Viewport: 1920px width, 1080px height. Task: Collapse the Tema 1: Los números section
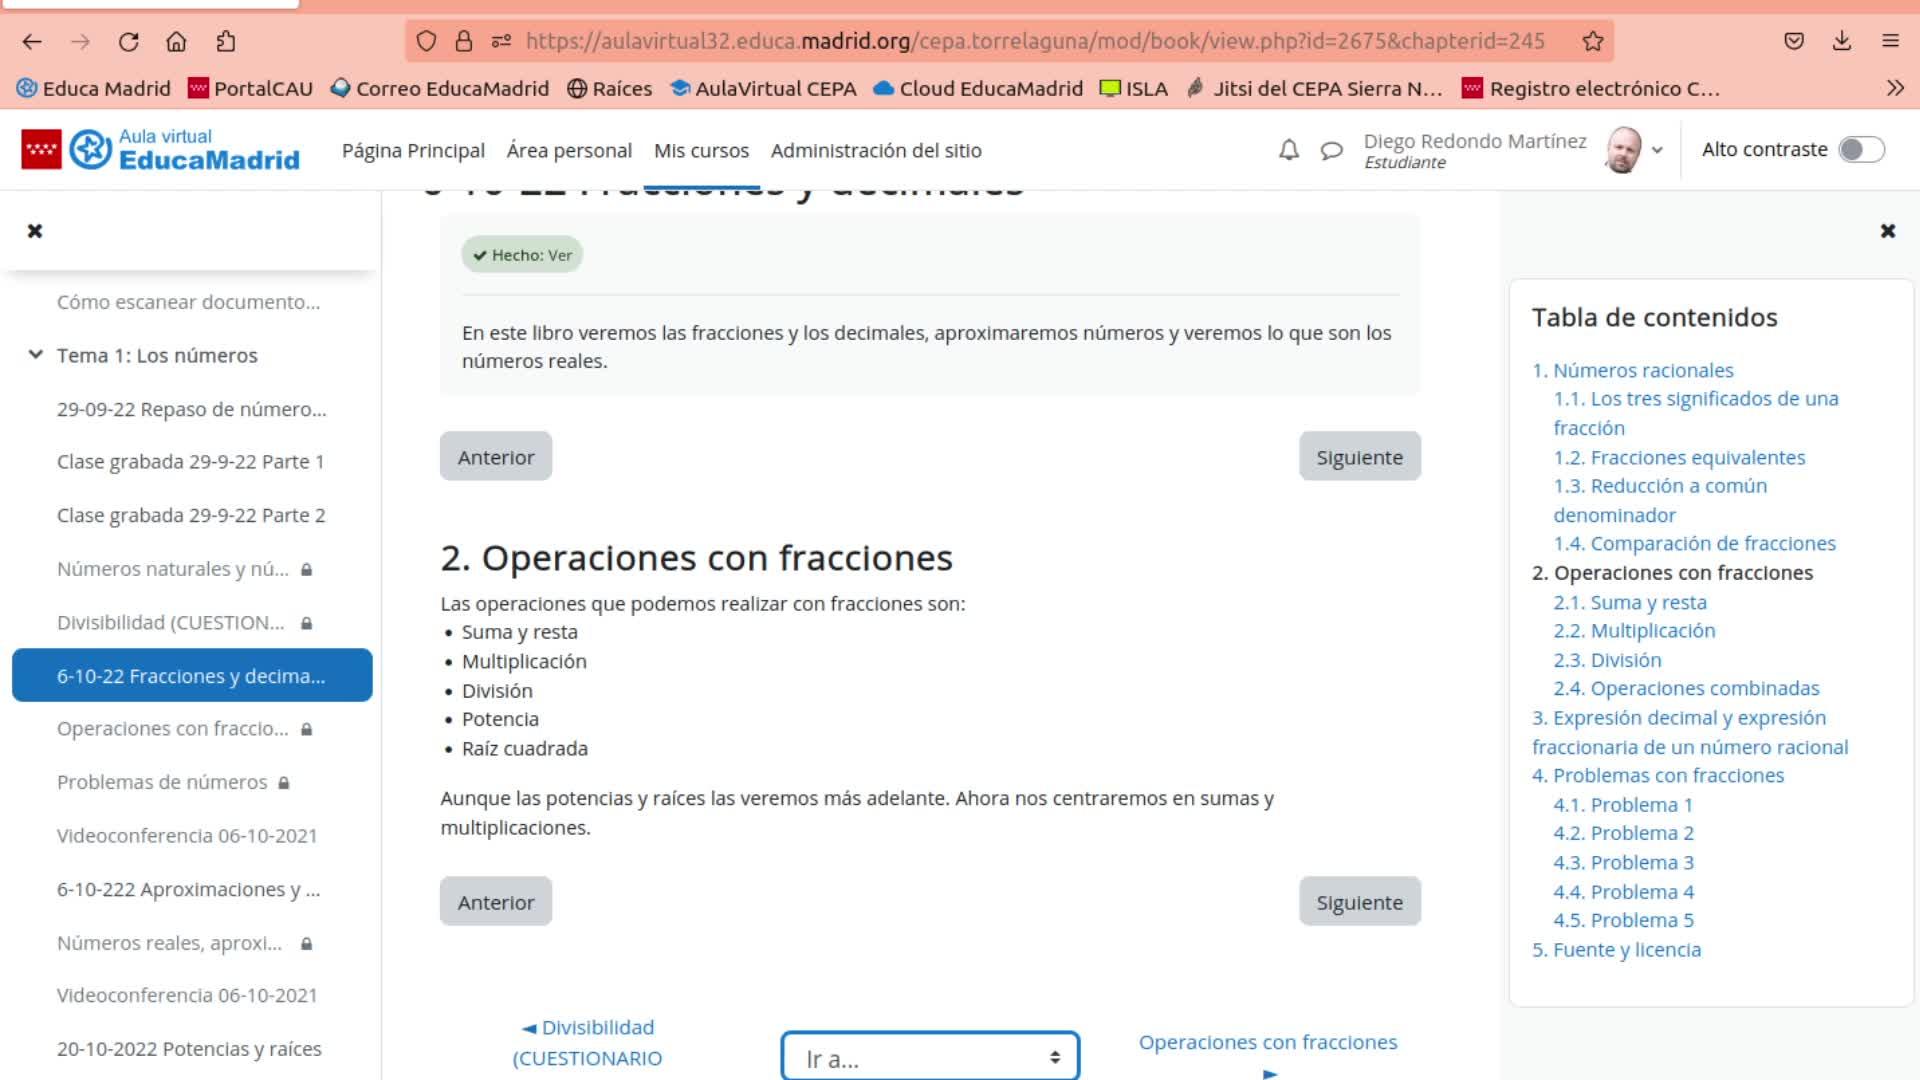point(36,355)
